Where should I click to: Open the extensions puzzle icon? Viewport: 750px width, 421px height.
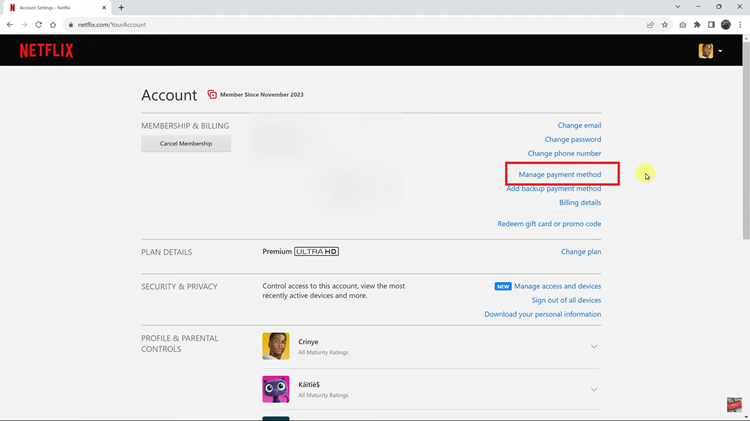point(697,25)
